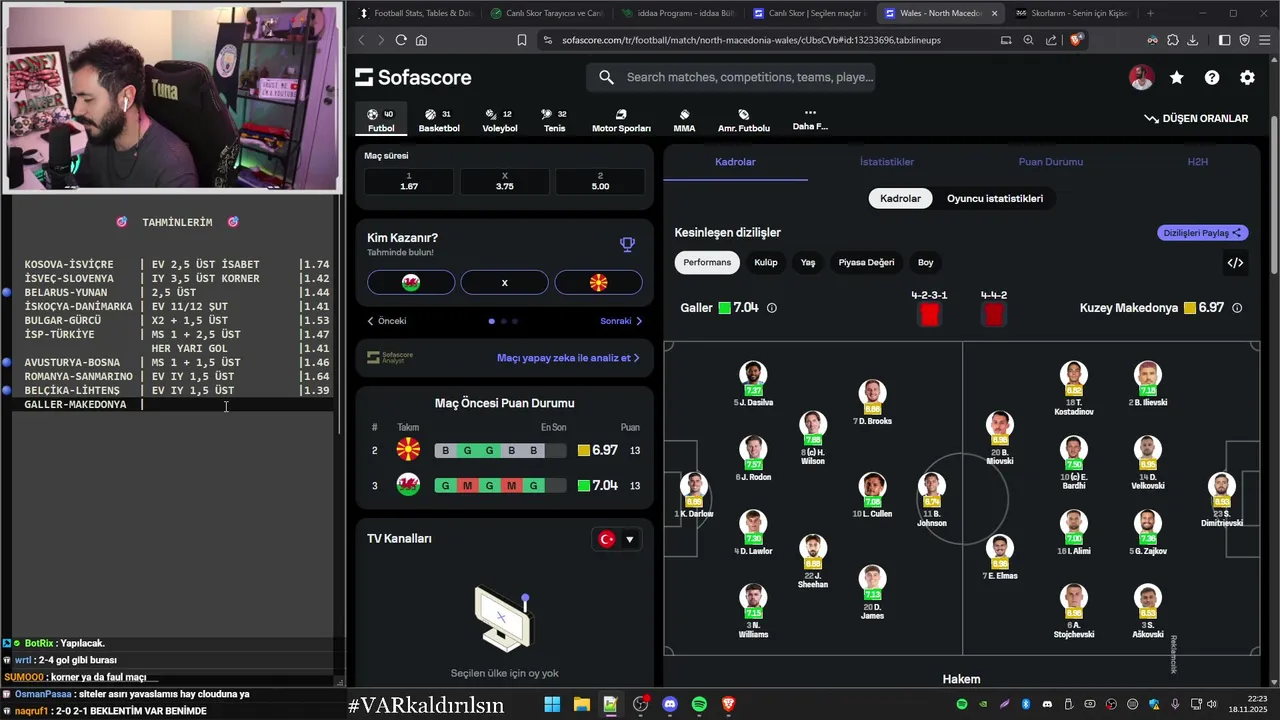This screenshot has height=720, width=1280.
Task: Click the Brave shields icon
Action: tap(1076, 40)
